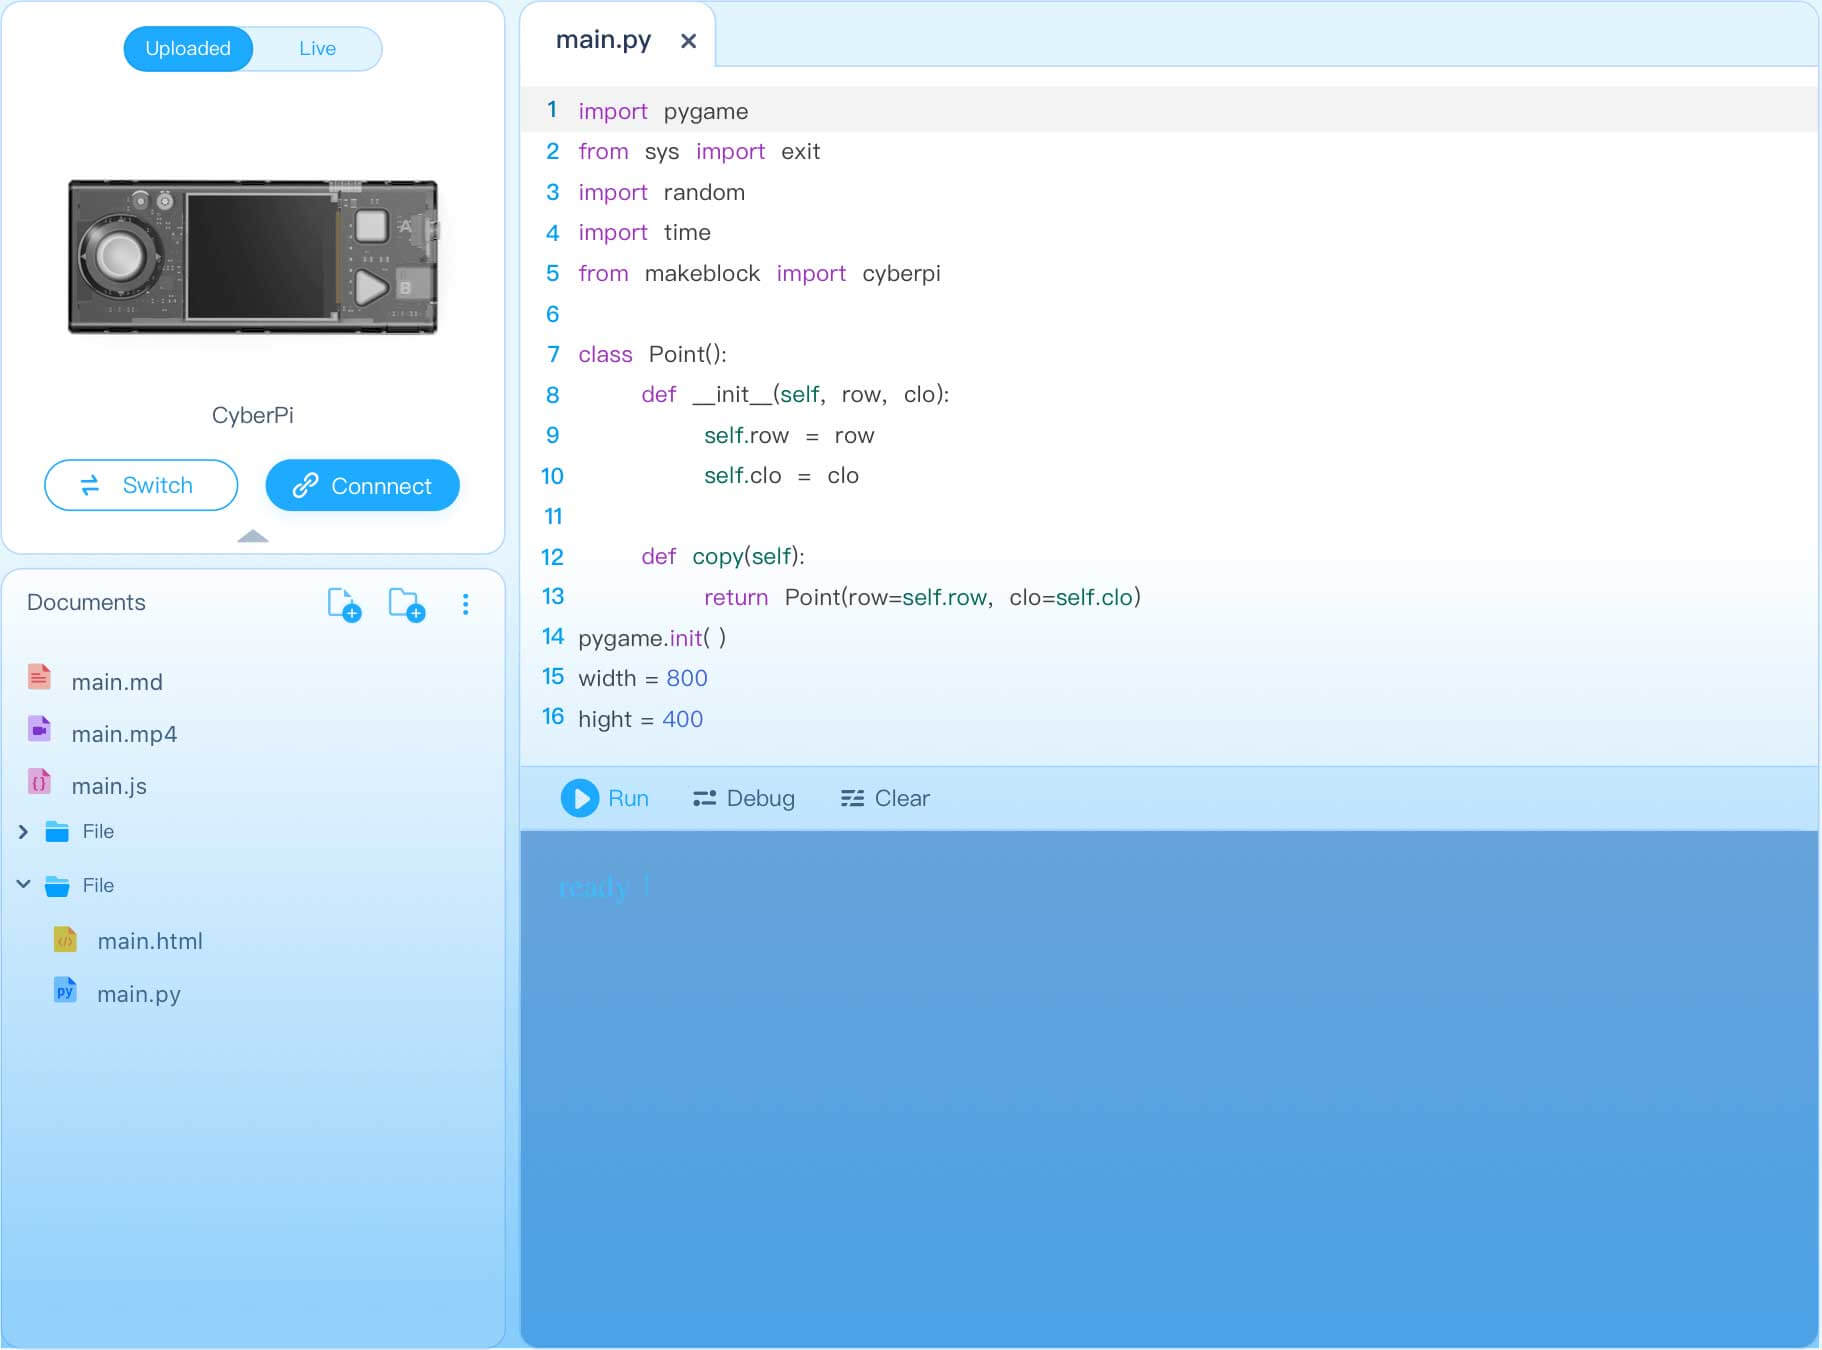Viewport: 1822px width, 1350px height.
Task: Click the main.js file icon
Action: coord(39,782)
